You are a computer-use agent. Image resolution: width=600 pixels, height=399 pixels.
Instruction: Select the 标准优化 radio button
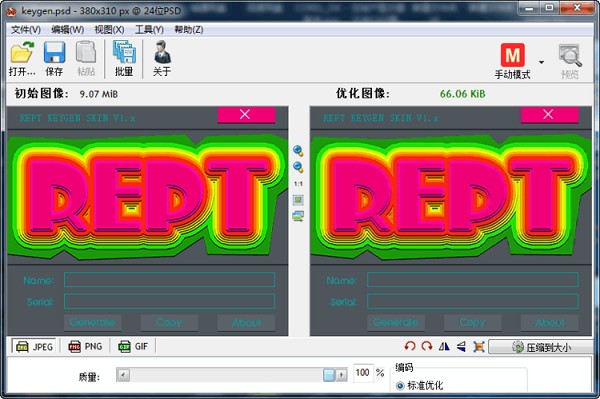pos(400,386)
